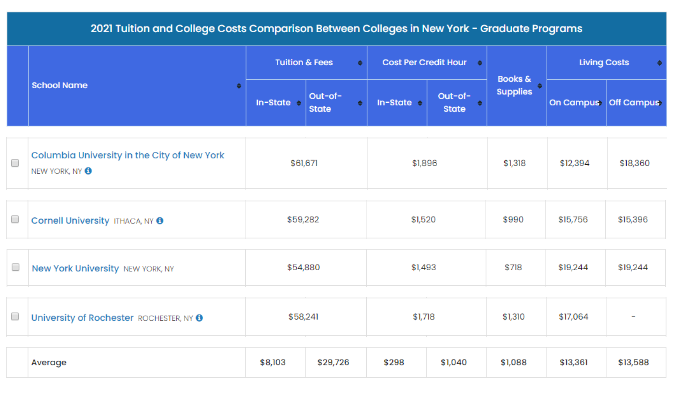
Task: Sort On Campus living cost arrow
Action: 600,103
